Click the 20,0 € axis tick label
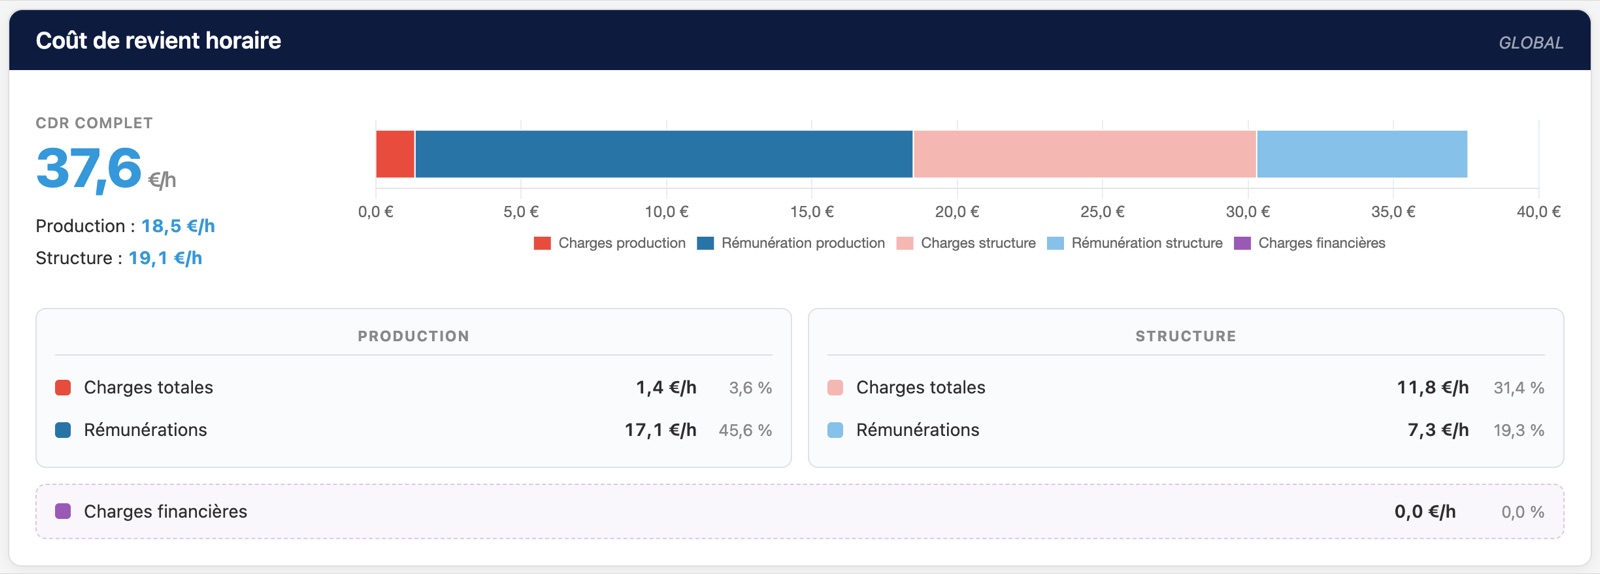This screenshot has width=1600, height=574. [957, 212]
